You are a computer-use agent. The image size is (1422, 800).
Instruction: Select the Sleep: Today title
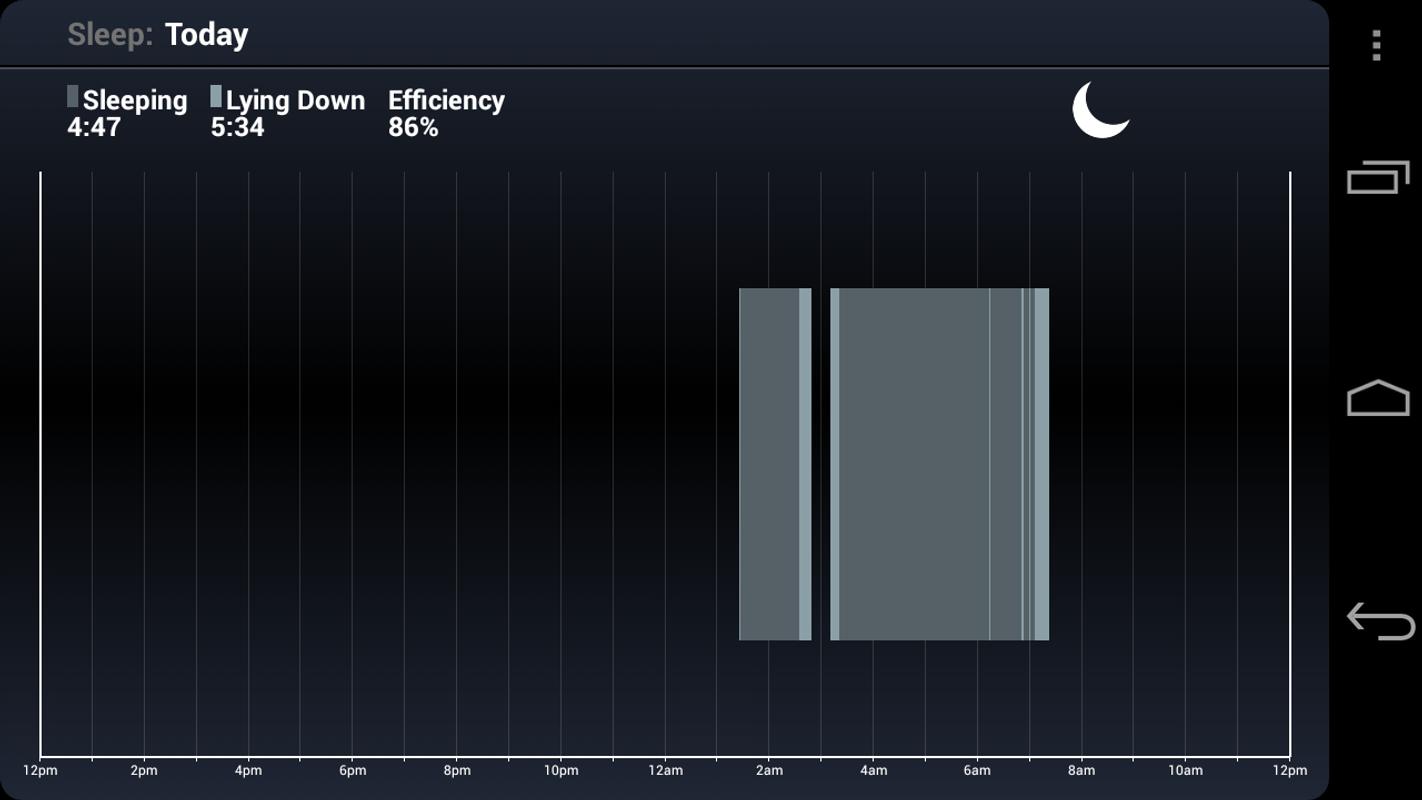tap(158, 35)
